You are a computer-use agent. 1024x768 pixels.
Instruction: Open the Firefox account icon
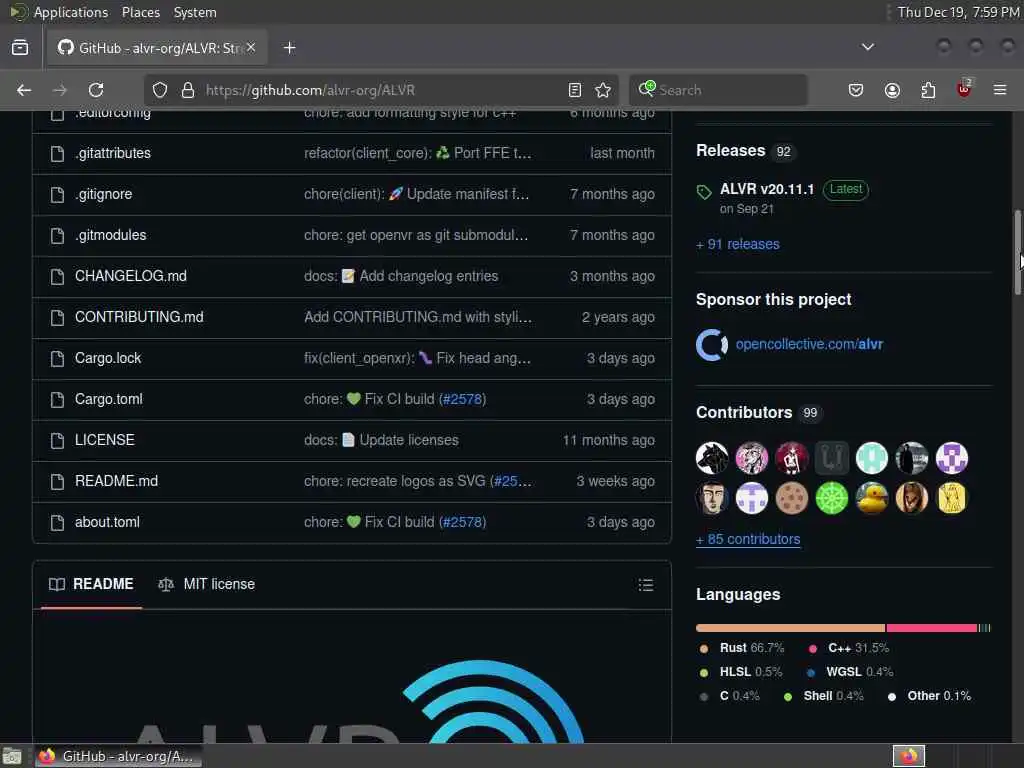[892, 90]
